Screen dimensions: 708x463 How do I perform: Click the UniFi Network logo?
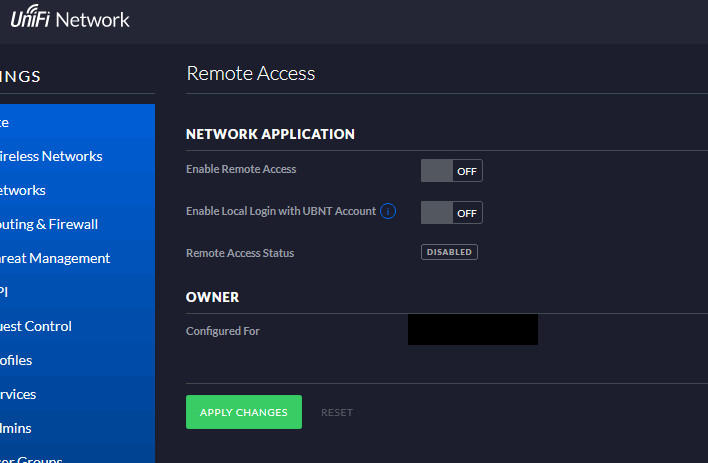tap(70, 17)
